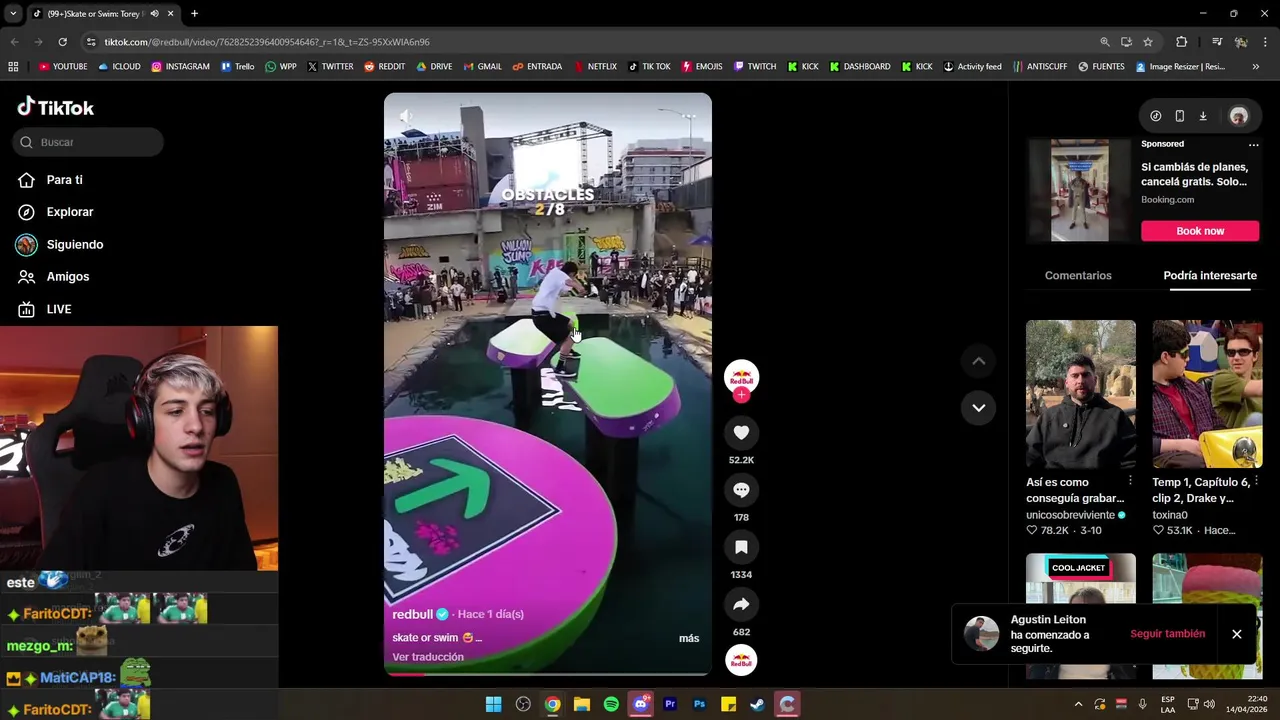Click the download app arrow icon
Screen dimensions: 1280x720
click(x=1203, y=116)
